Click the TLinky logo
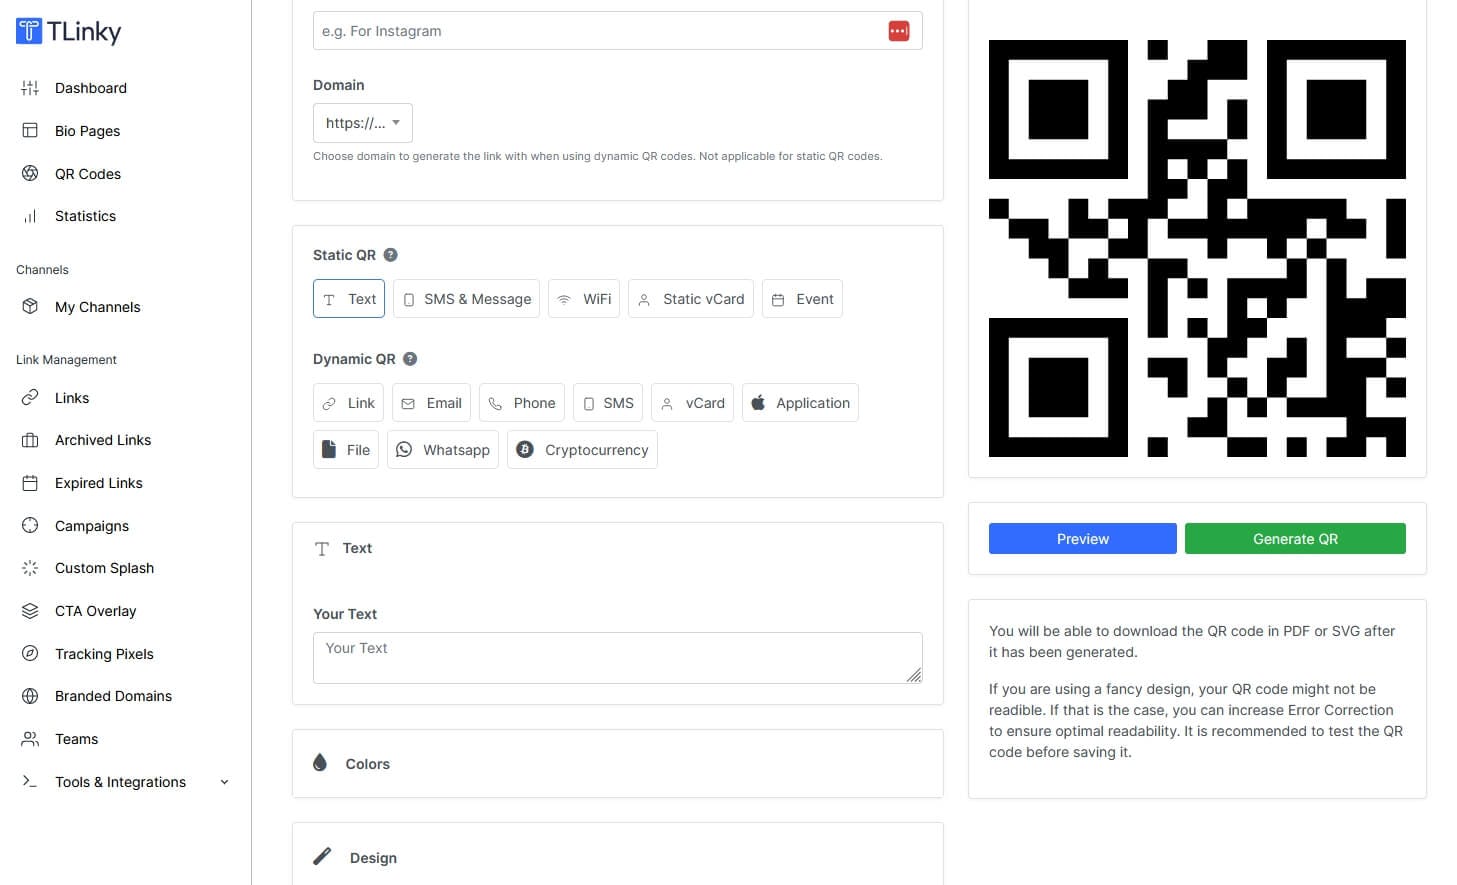This screenshot has width=1457, height=885. (68, 32)
